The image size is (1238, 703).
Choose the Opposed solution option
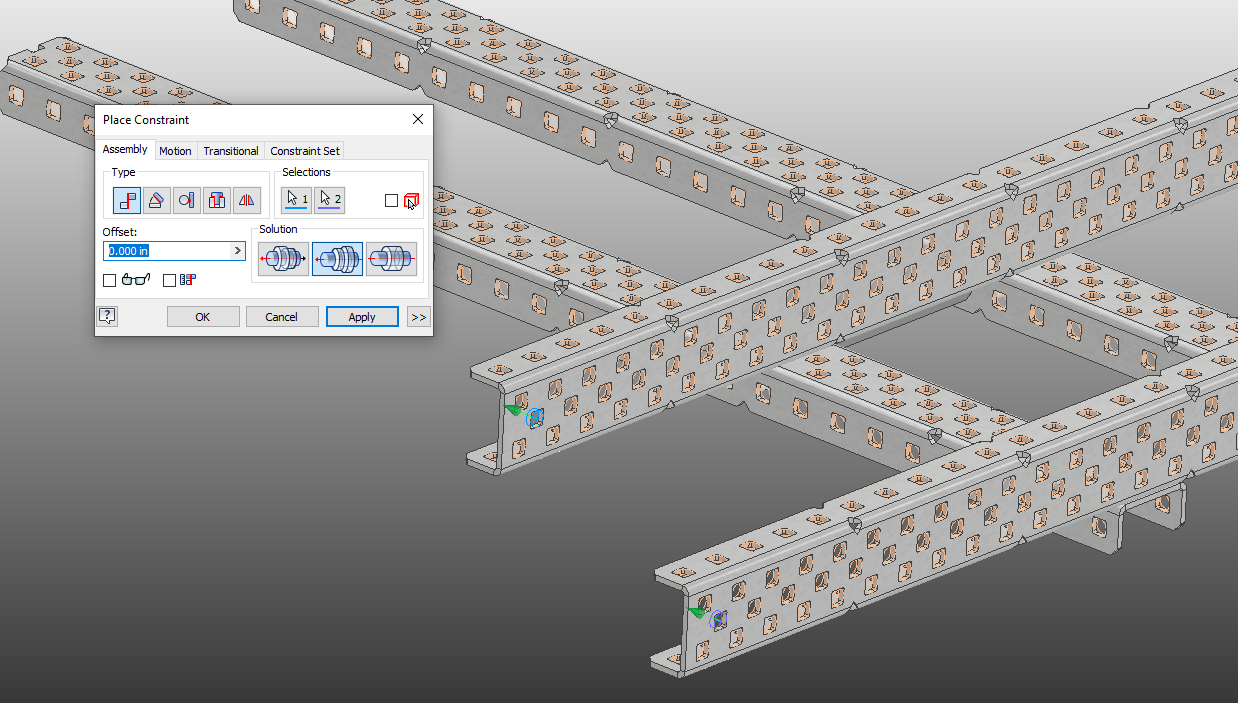click(x=283, y=259)
